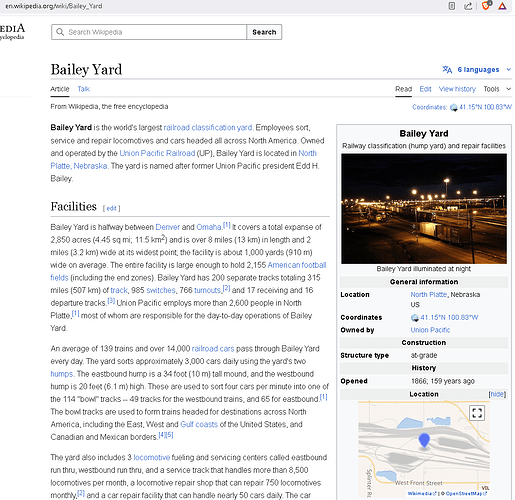Switch to the Talk tab
The width and height of the screenshot is (515, 500).
click(x=84, y=89)
